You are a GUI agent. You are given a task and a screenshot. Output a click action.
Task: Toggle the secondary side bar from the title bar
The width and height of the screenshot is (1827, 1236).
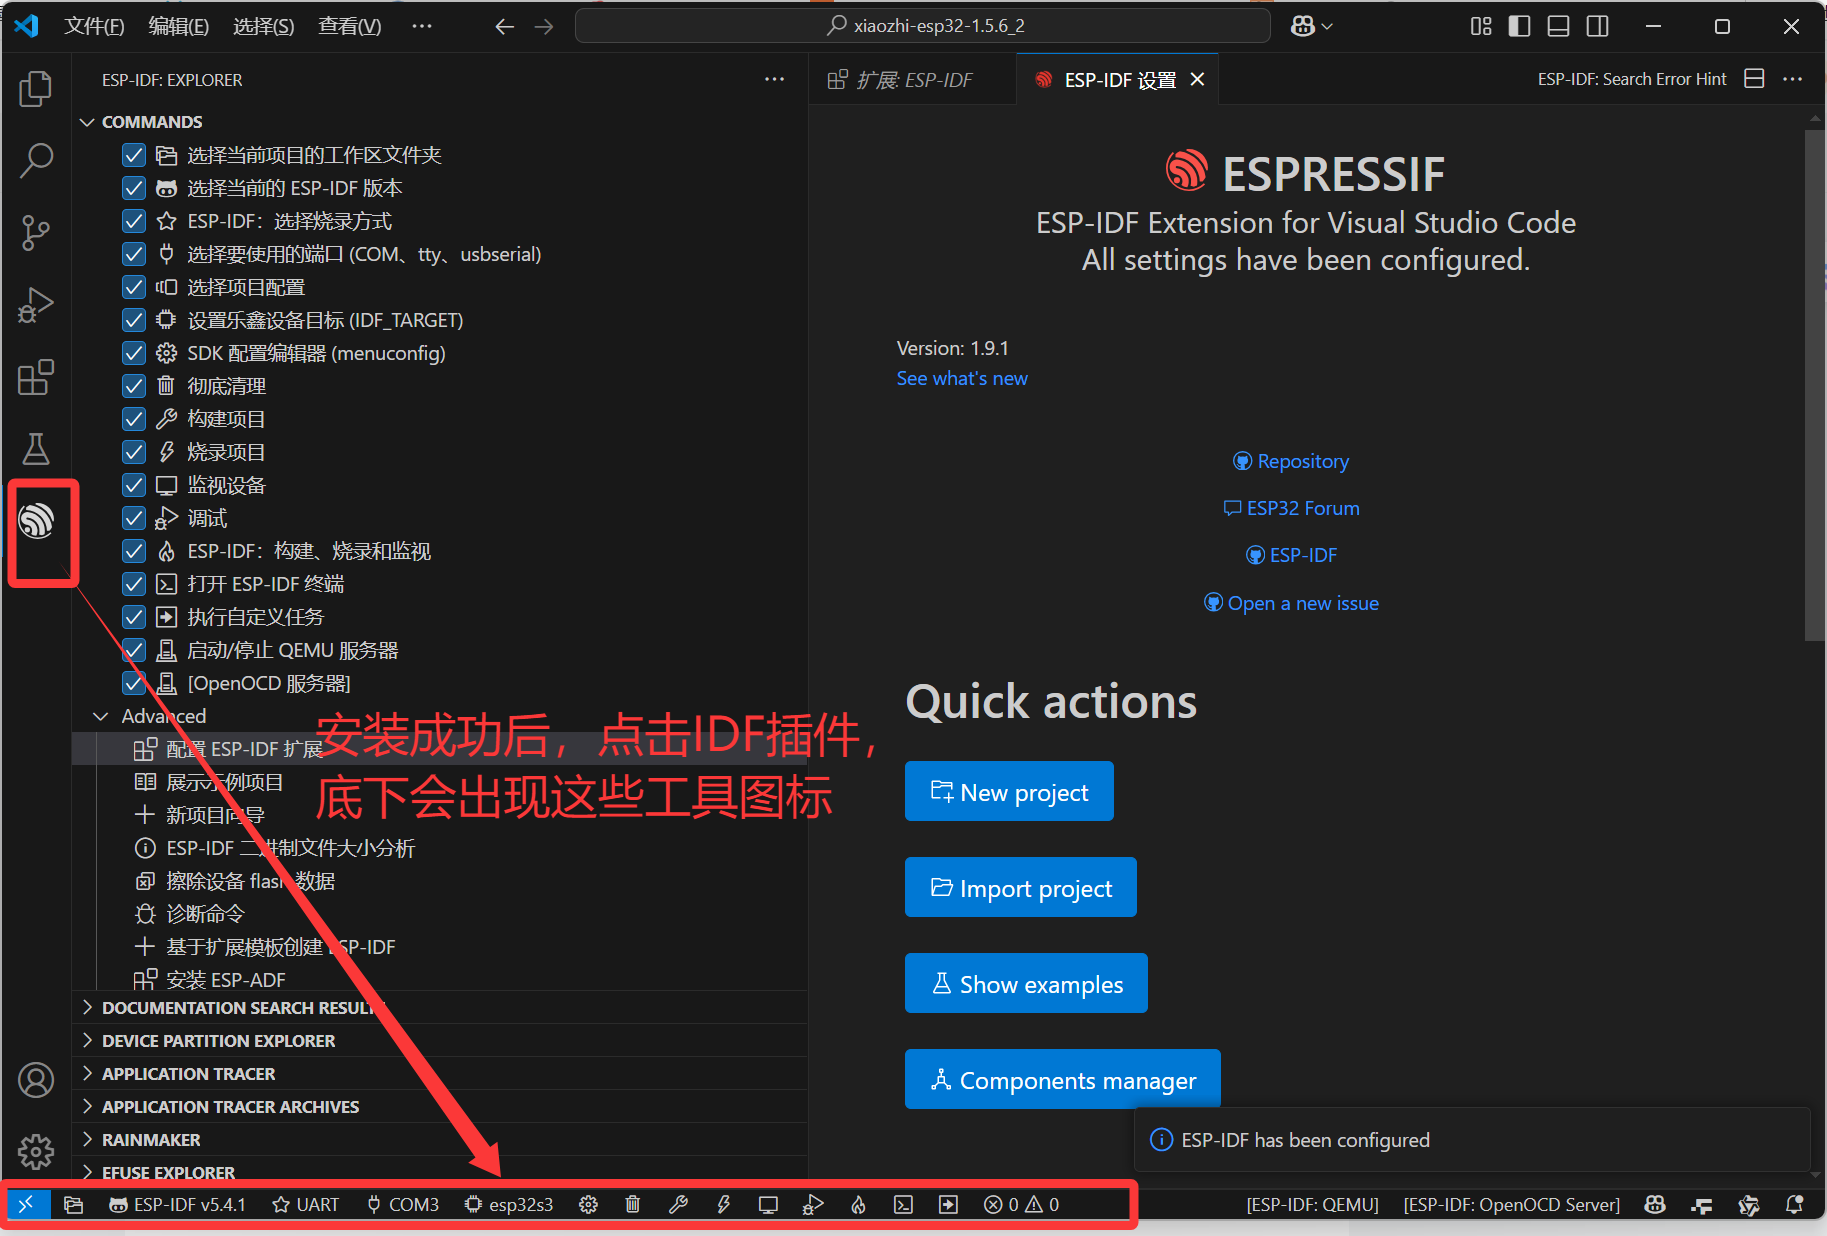(x=1598, y=26)
